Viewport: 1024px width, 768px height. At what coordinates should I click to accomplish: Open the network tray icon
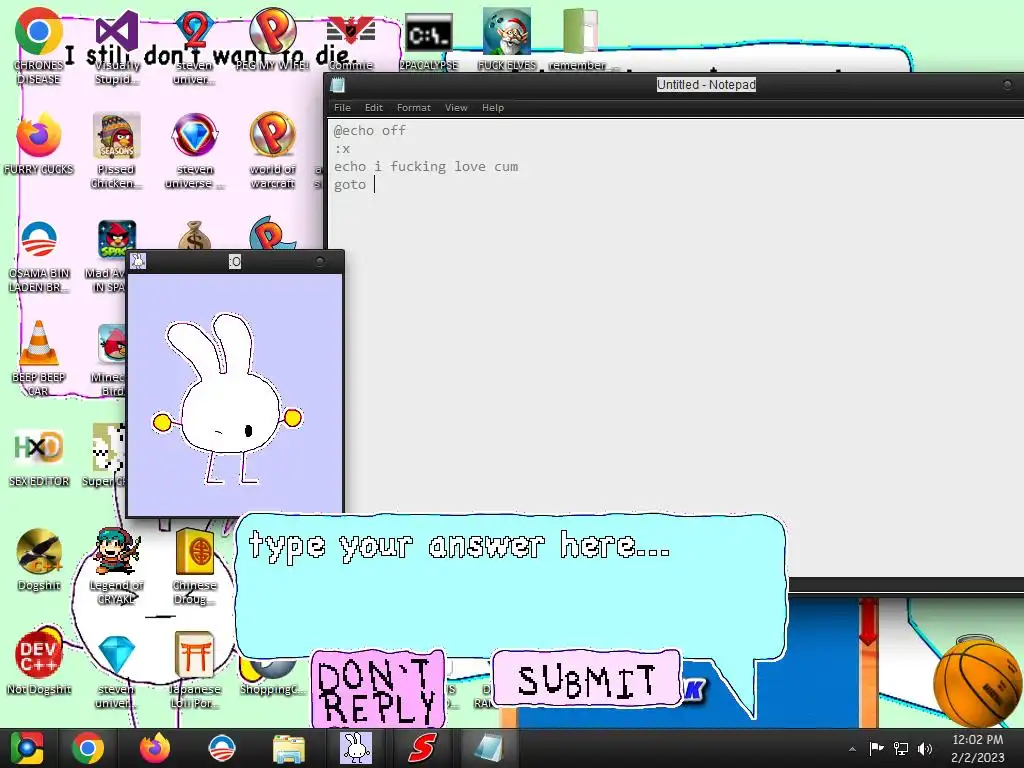(901, 748)
